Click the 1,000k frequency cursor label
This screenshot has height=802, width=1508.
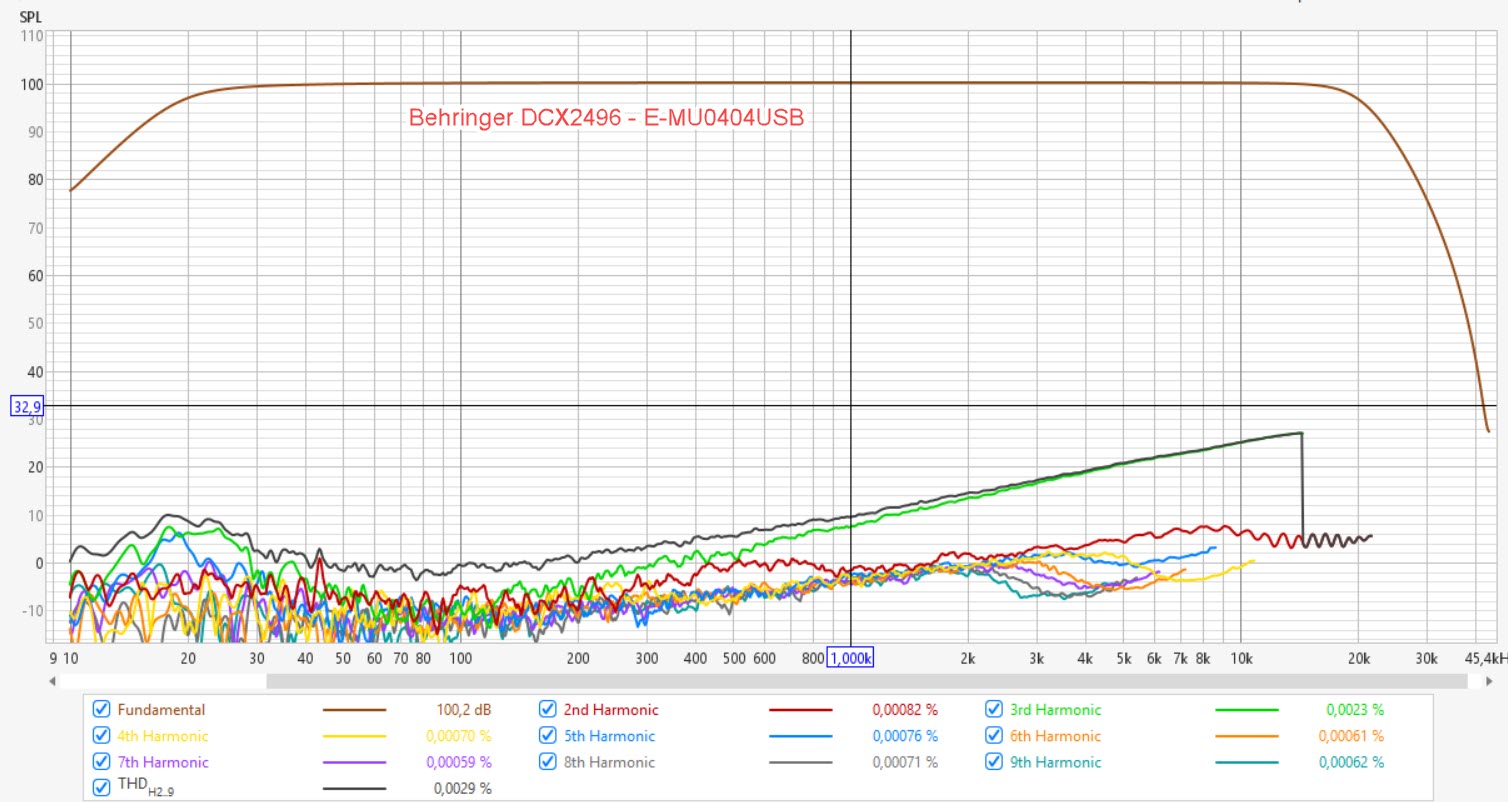click(850, 657)
